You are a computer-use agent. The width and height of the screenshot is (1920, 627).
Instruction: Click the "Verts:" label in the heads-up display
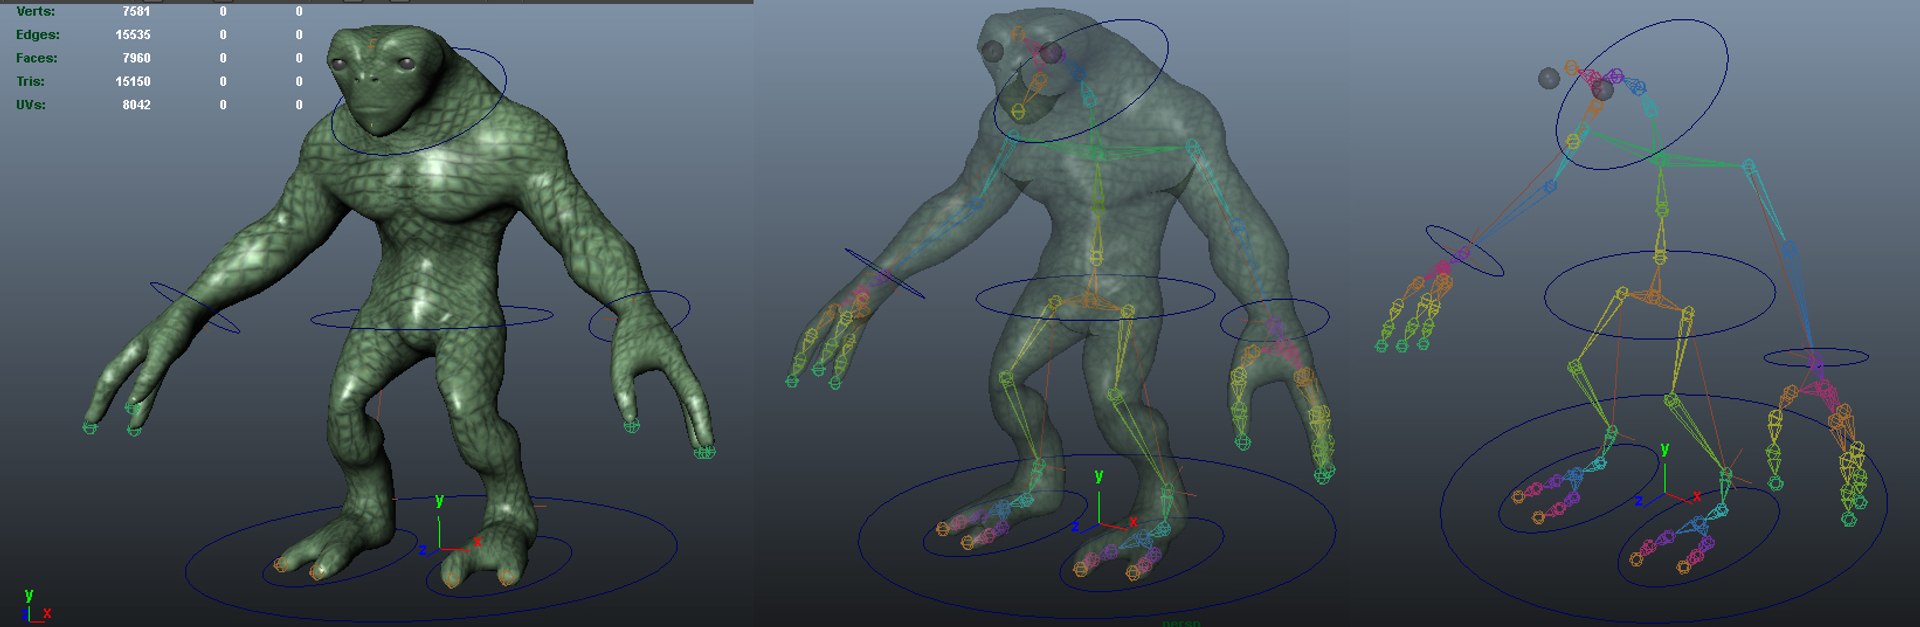click(36, 11)
